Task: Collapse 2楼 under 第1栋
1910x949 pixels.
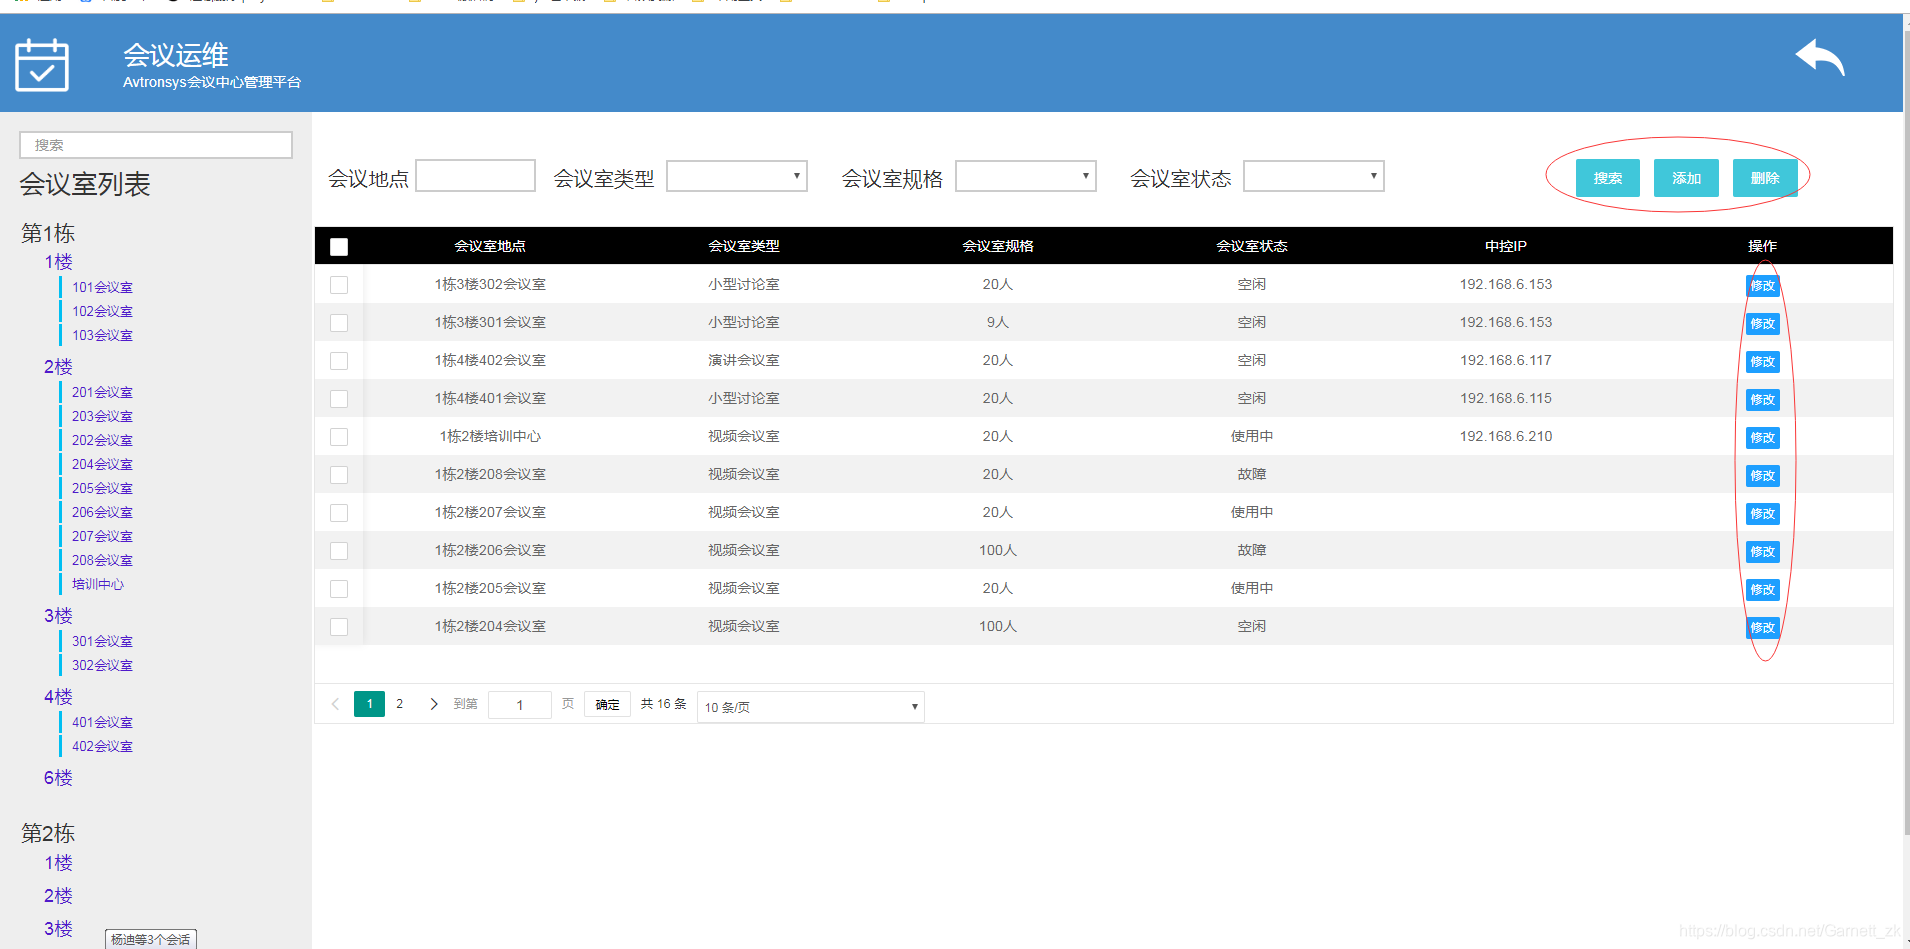Action: [x=58, y=367]
